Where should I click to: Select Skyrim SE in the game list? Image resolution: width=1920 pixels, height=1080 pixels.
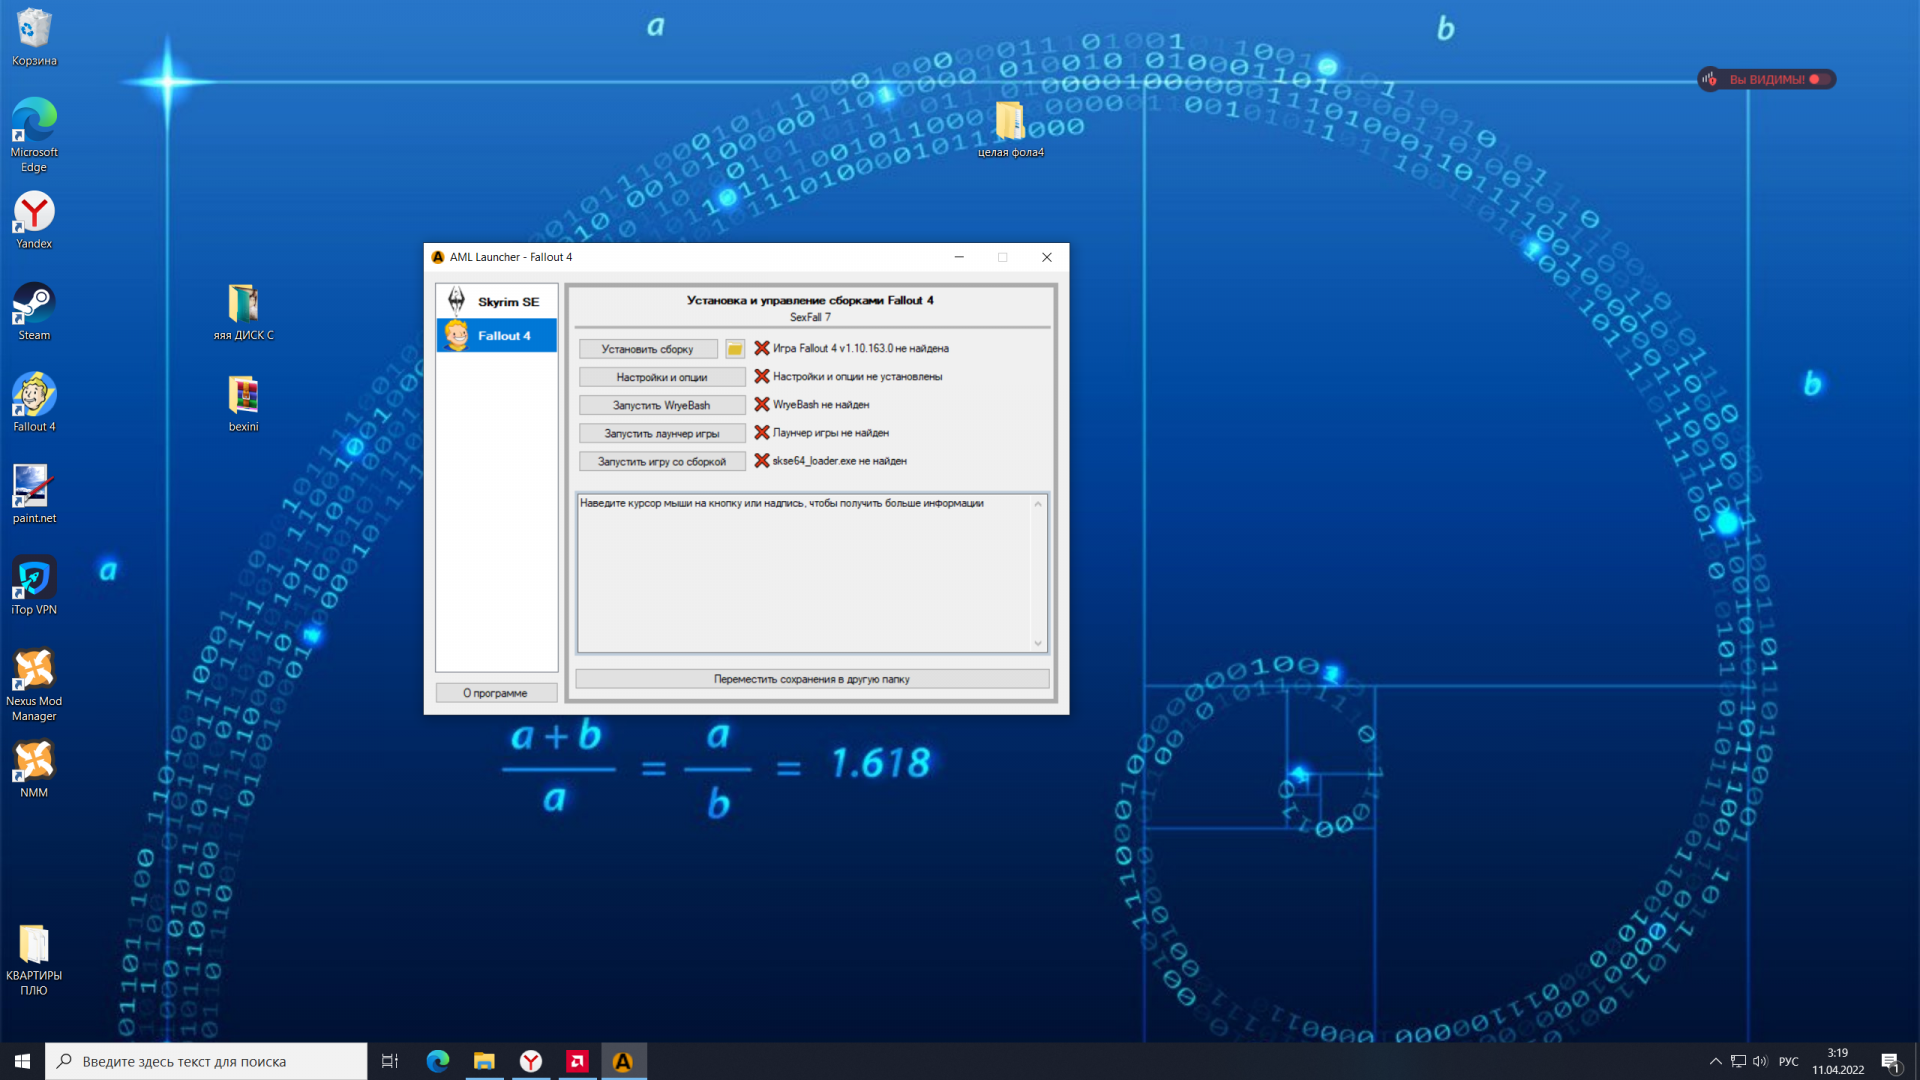[x=497, y=301]
